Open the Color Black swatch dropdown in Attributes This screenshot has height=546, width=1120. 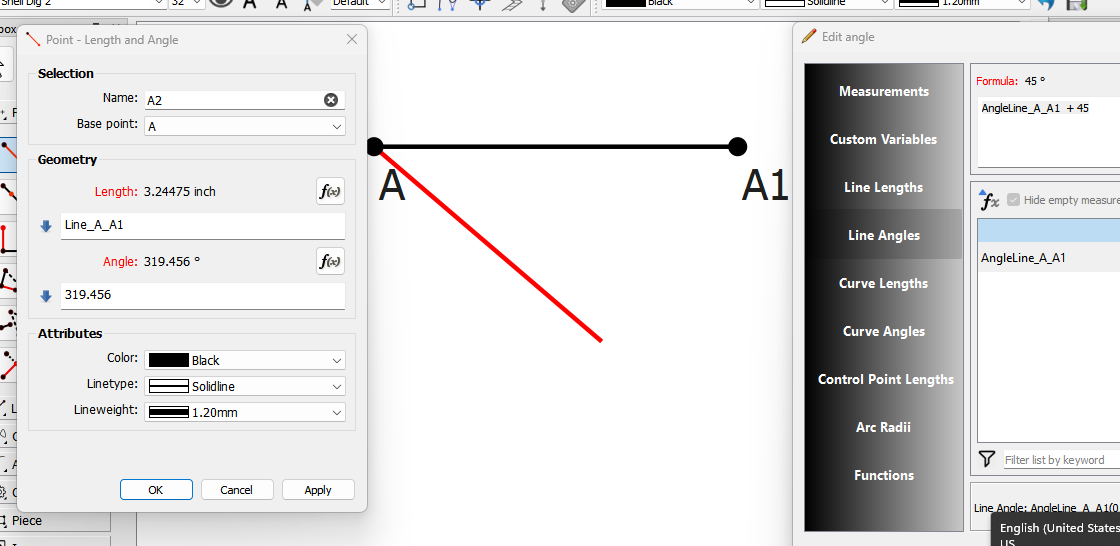tap(244, 360)
